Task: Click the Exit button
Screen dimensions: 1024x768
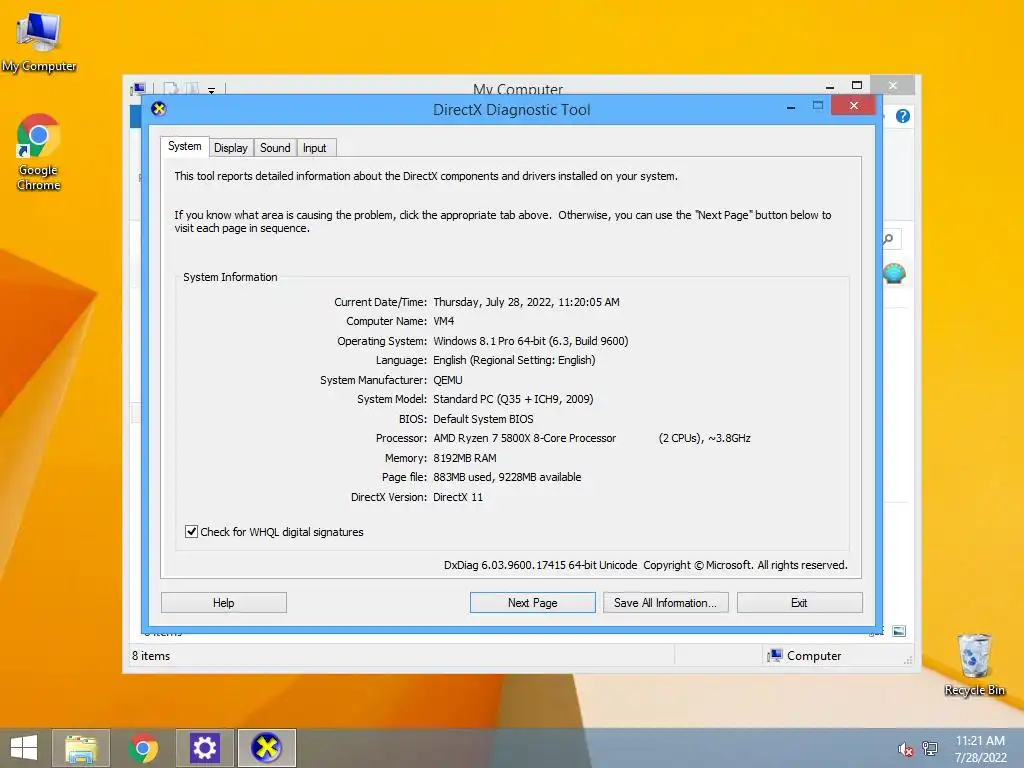Action: 799,603
